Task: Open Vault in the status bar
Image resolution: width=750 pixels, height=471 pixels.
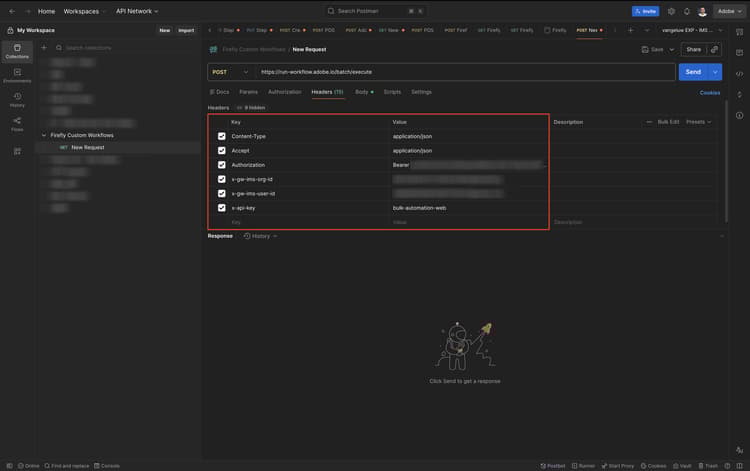Action: point(682,466)
